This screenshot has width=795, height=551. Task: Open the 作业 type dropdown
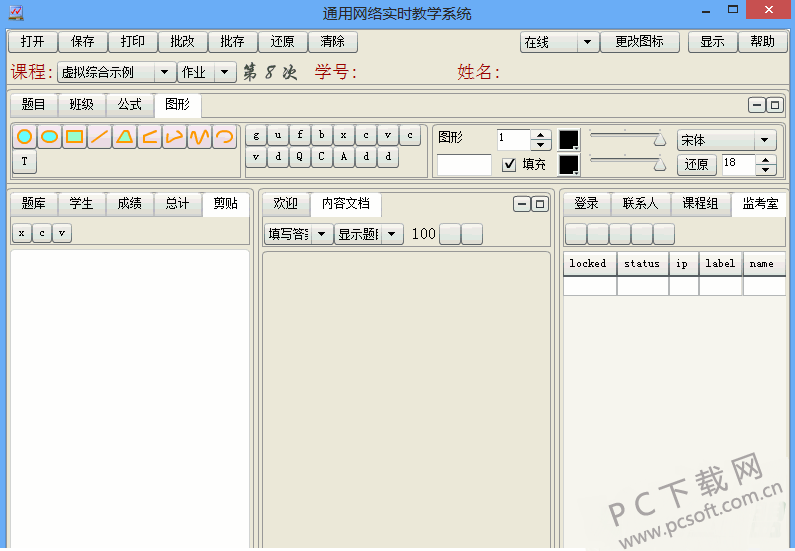[225, 72]
